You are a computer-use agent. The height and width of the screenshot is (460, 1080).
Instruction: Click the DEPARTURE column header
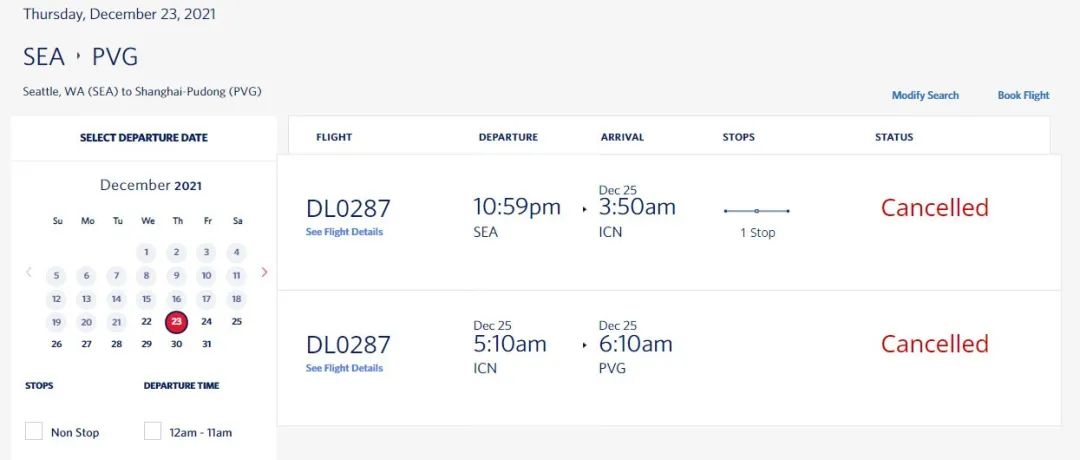pyautogui.click(x=508, y=137)
